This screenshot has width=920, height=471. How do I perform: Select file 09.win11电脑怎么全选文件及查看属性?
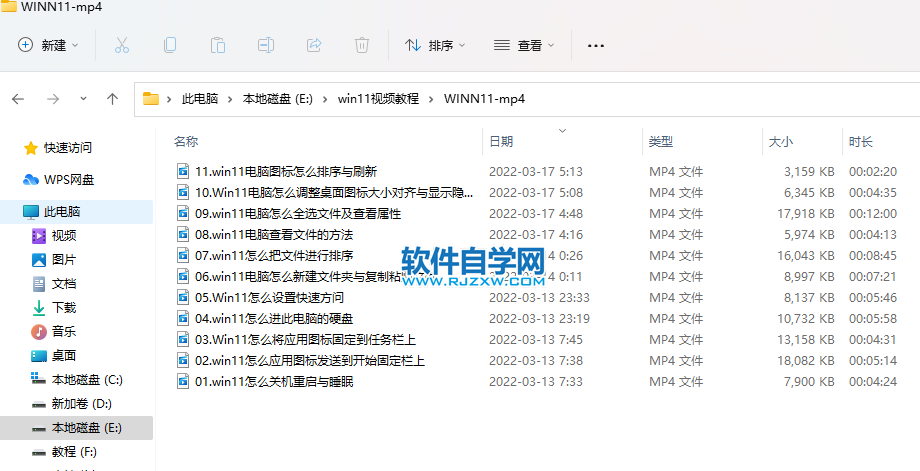tap(298, 214)
